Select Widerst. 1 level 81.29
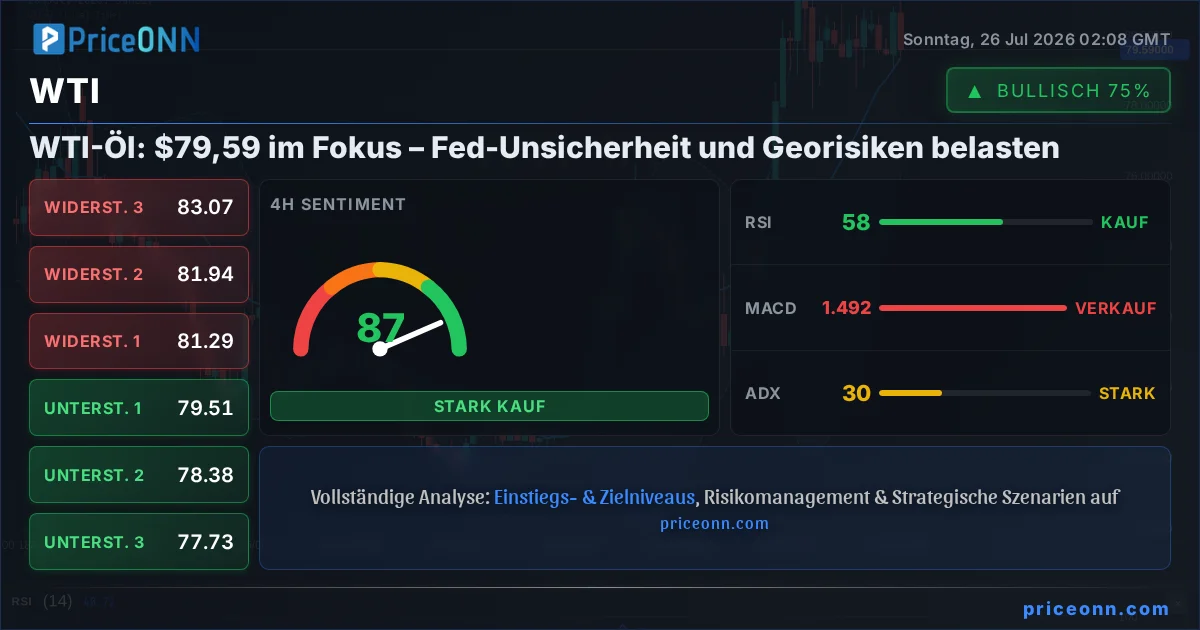 139,341
